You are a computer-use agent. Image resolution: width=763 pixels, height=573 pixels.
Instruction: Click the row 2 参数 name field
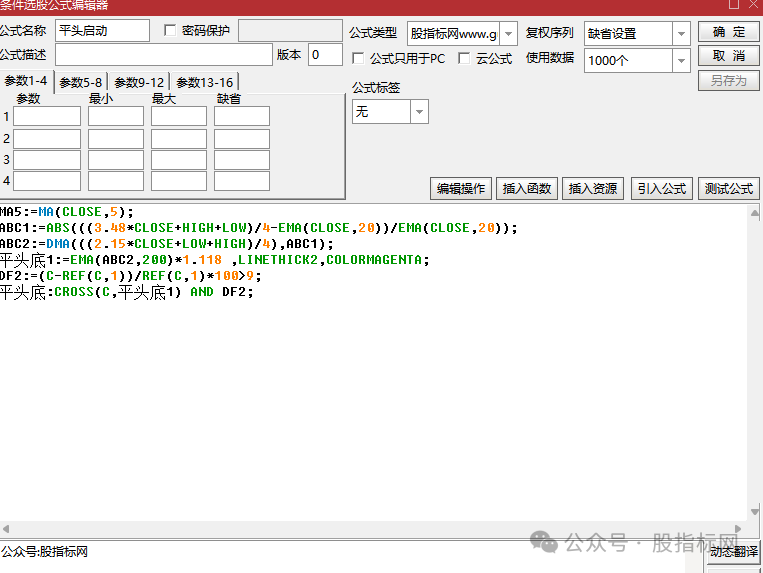(47, 139)
